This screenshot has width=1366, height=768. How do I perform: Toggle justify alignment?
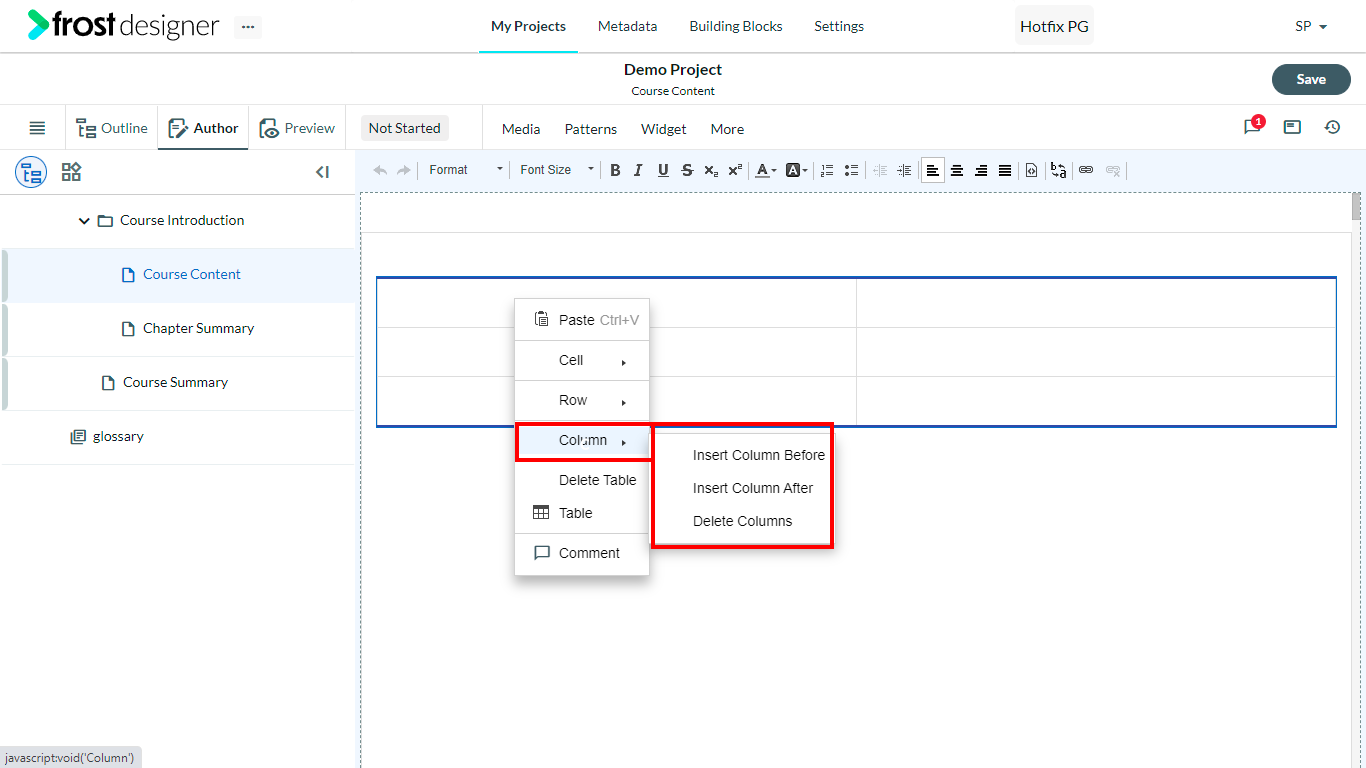(x=1005, y=170)
